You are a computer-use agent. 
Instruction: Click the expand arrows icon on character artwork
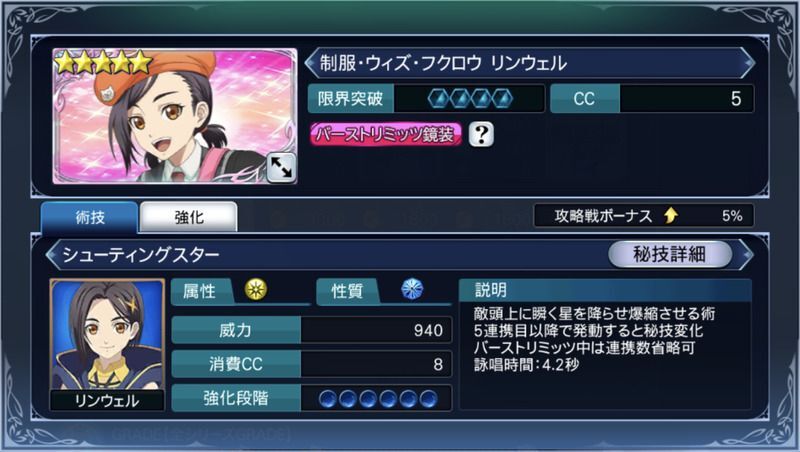point(281,167)
